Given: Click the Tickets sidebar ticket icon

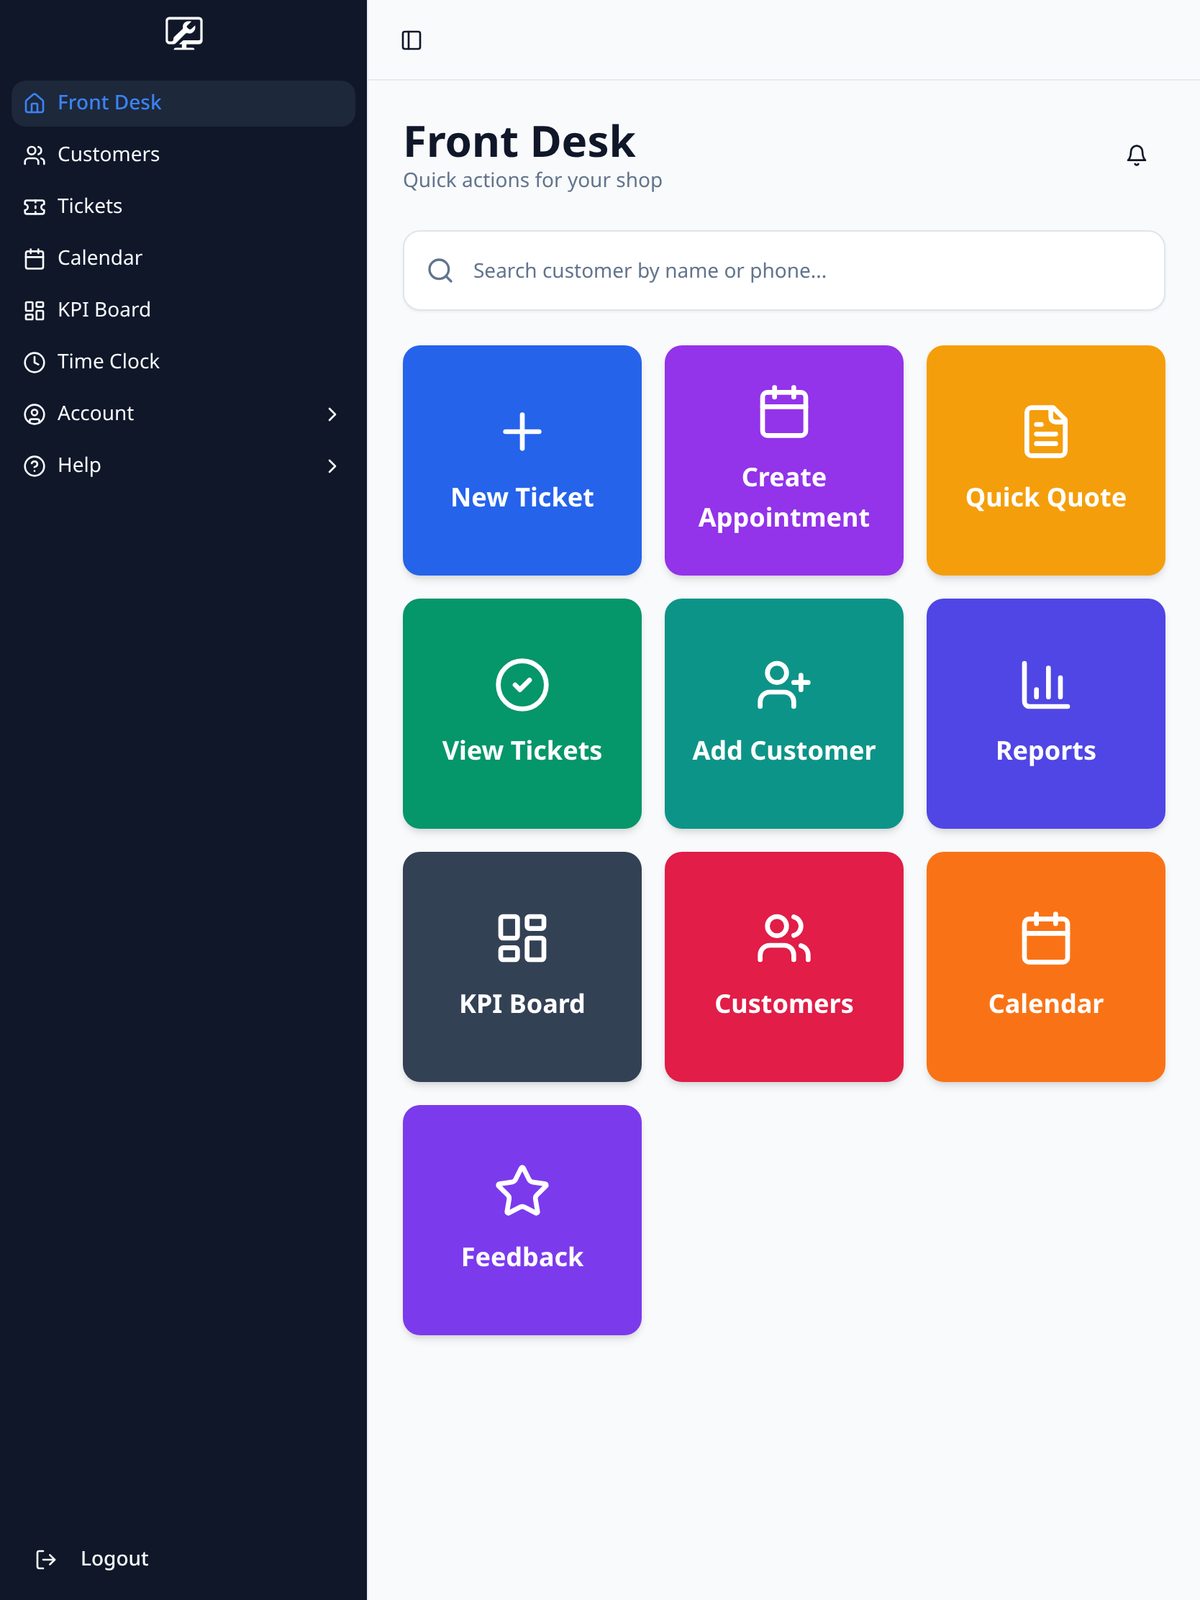Looking at the screenshot, I should [35, 207].
